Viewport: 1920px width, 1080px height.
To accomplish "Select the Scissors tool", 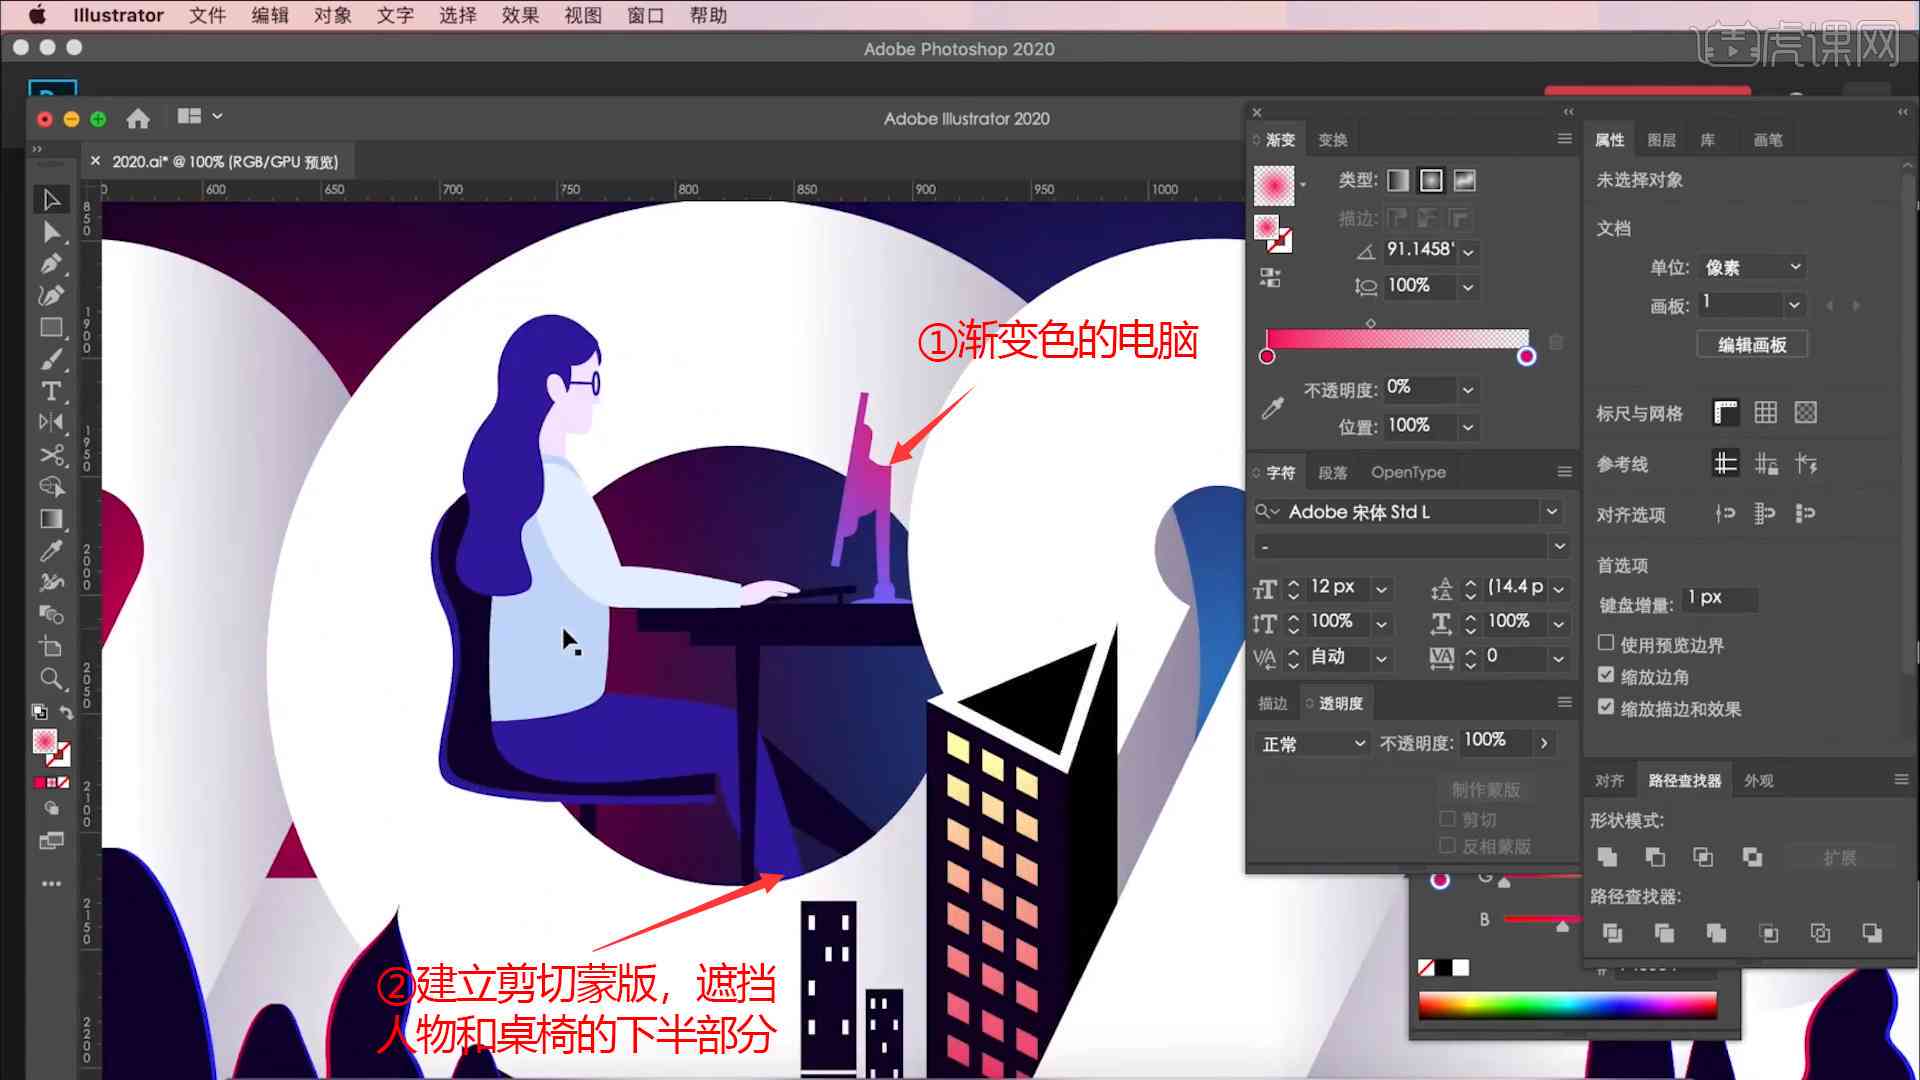I will (x=51, y=455).
